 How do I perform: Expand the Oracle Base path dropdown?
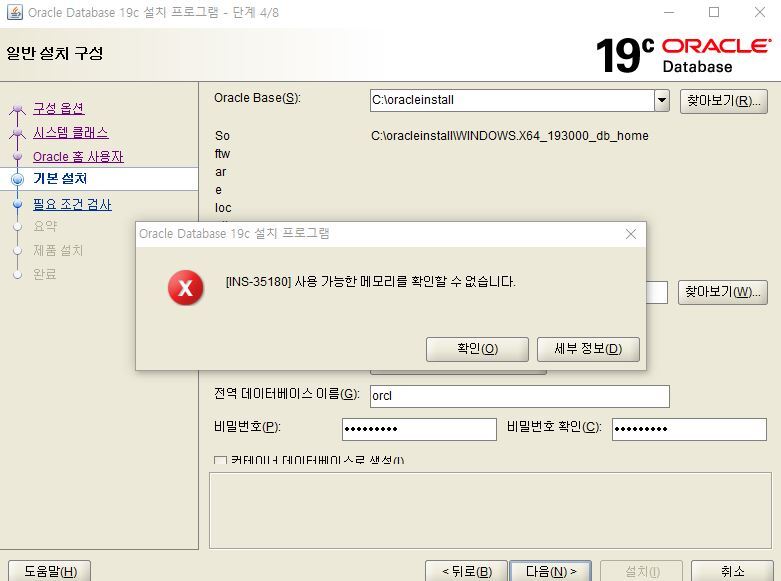(661, 100)
